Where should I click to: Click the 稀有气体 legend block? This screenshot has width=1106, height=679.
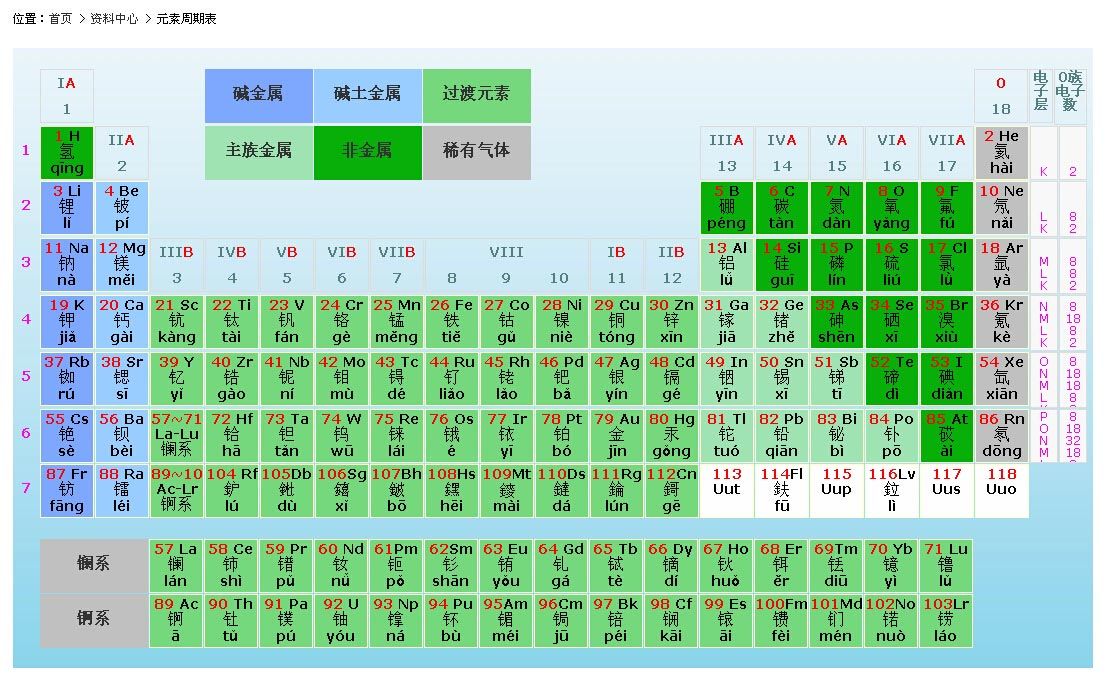(x=477, y=153)
